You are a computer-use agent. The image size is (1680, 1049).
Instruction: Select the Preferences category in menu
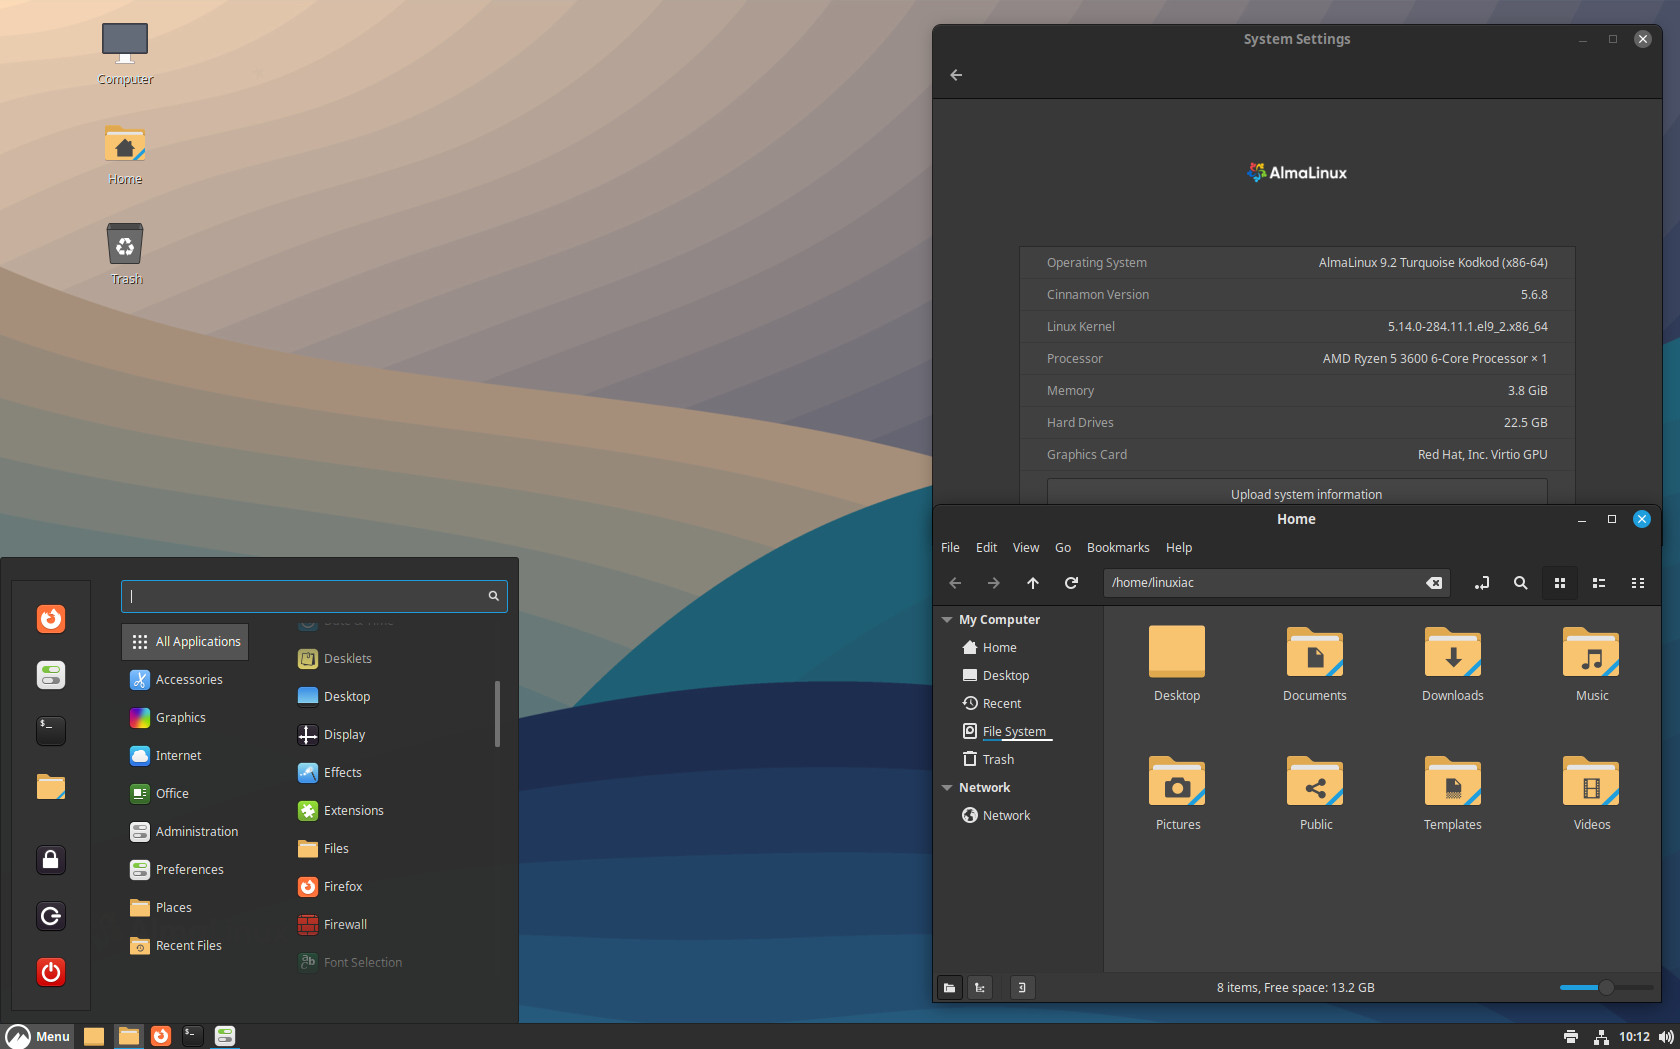tap(185, 870)
